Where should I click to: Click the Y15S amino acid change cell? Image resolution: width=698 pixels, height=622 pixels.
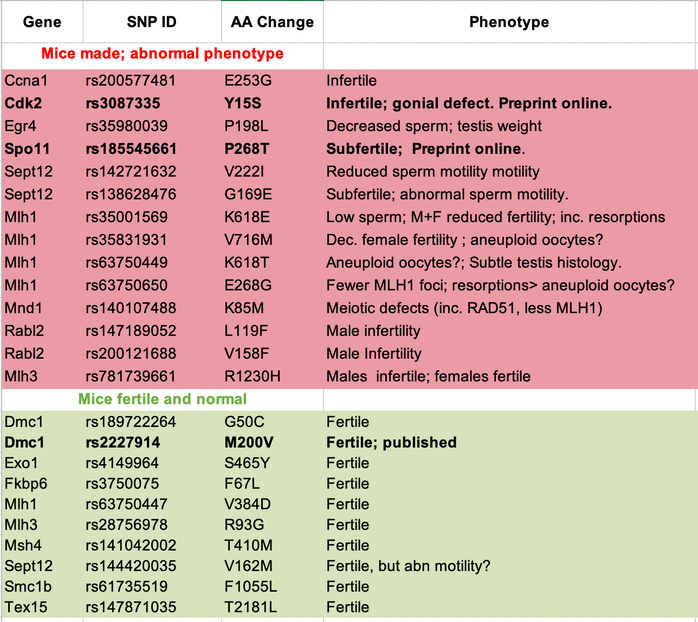272,103
